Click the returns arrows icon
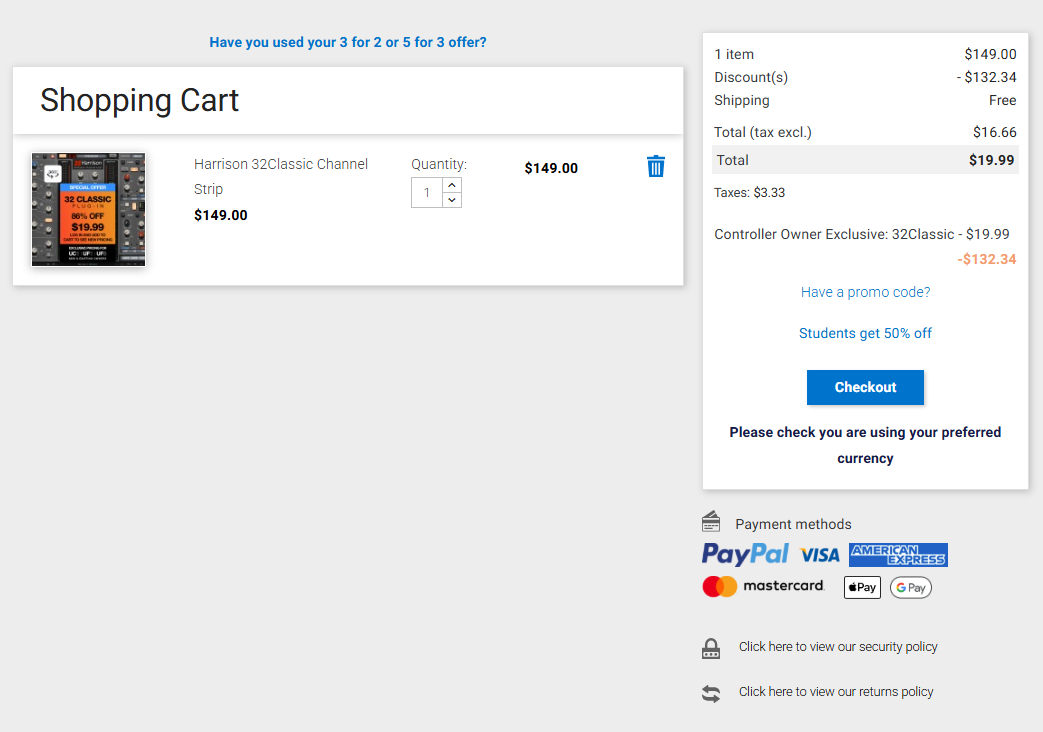 pos(711,693)
